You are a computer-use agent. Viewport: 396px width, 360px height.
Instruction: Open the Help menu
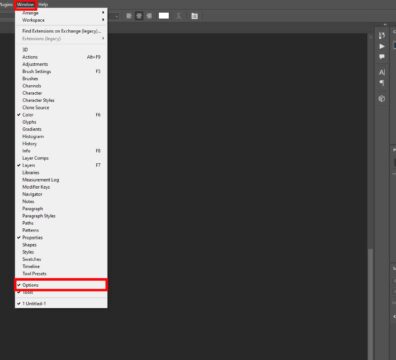[x=43, y=4]
